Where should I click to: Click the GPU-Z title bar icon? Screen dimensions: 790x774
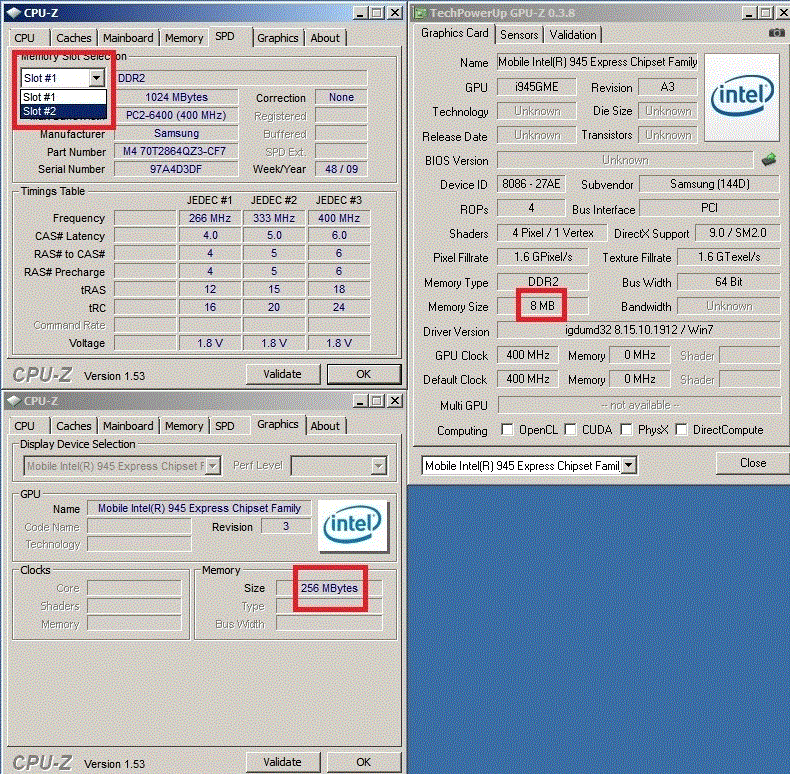click(x=420, y=13)
